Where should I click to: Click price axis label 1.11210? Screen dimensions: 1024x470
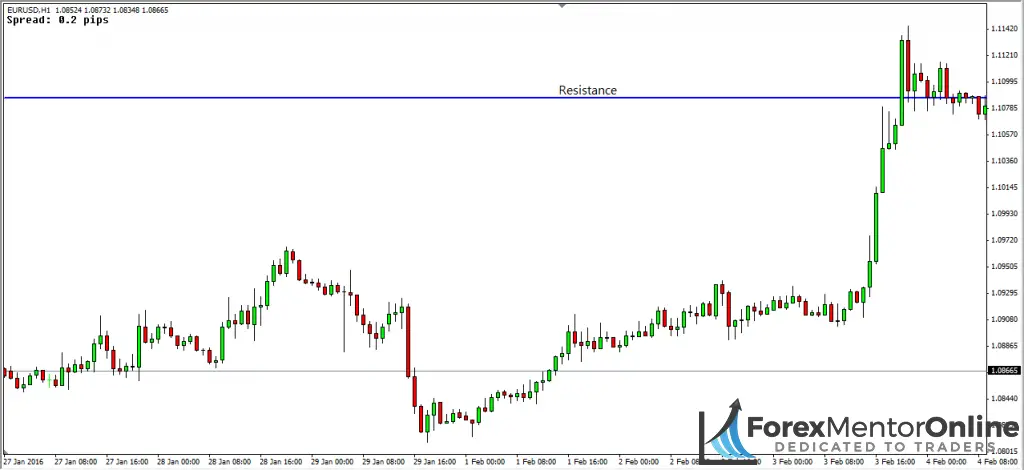point(1004,55)
